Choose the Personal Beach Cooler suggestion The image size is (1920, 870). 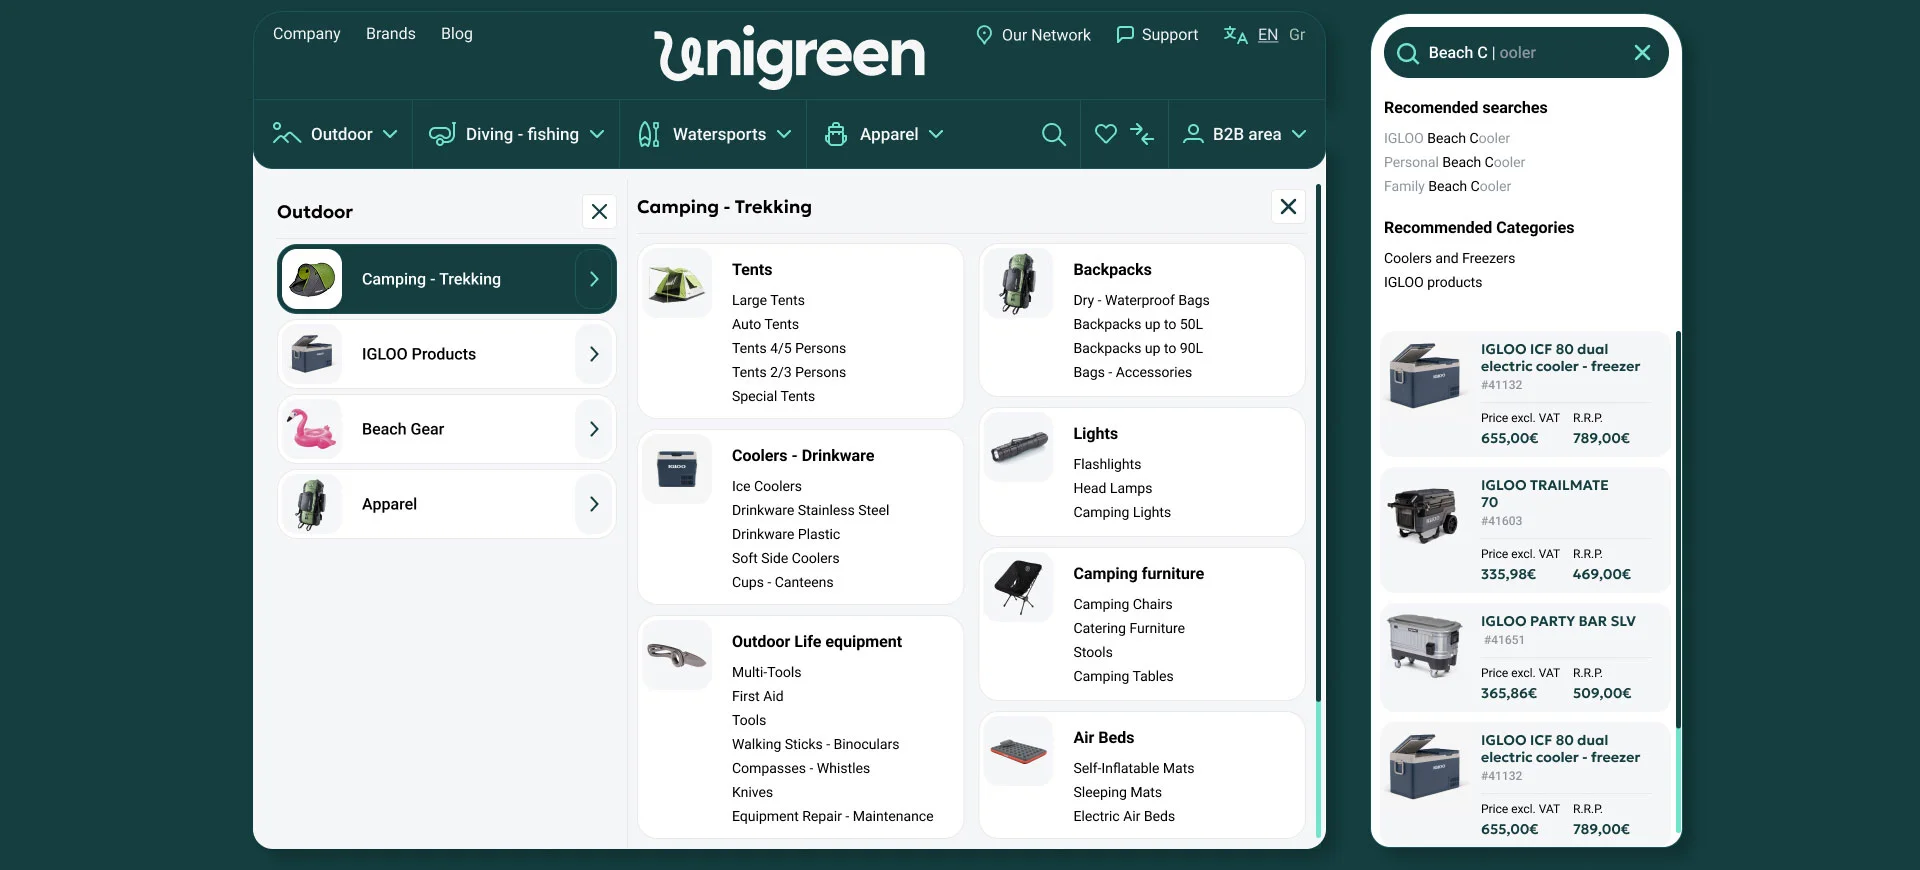(x=1454, y=162)
